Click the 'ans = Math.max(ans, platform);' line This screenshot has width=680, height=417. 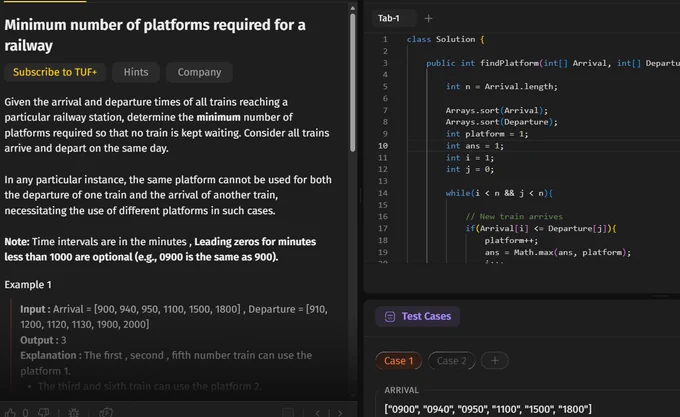(x=558, y=252)
